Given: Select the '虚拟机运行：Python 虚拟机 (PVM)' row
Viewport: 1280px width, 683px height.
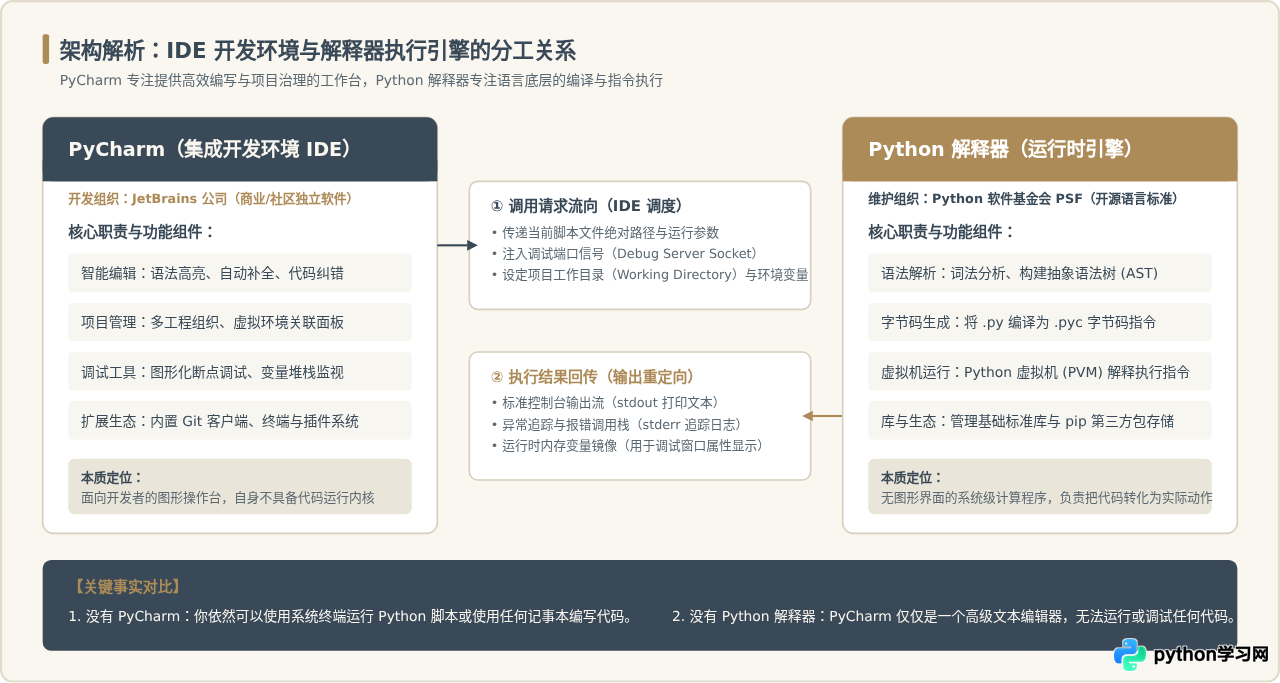Looking at the screenshot, I should click(x=1040, y=371).
